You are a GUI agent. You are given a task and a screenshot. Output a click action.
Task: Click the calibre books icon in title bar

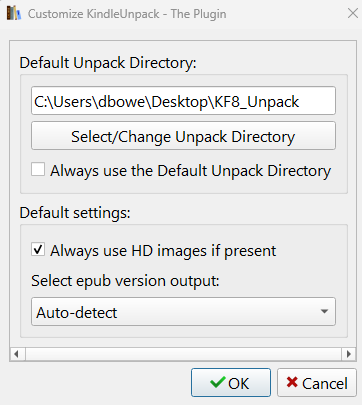coord(14,13)
